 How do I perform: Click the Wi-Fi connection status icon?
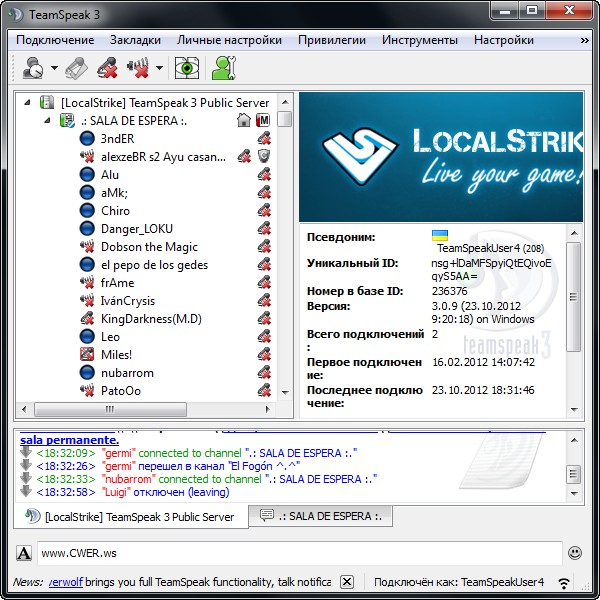[x=566, y=581]
